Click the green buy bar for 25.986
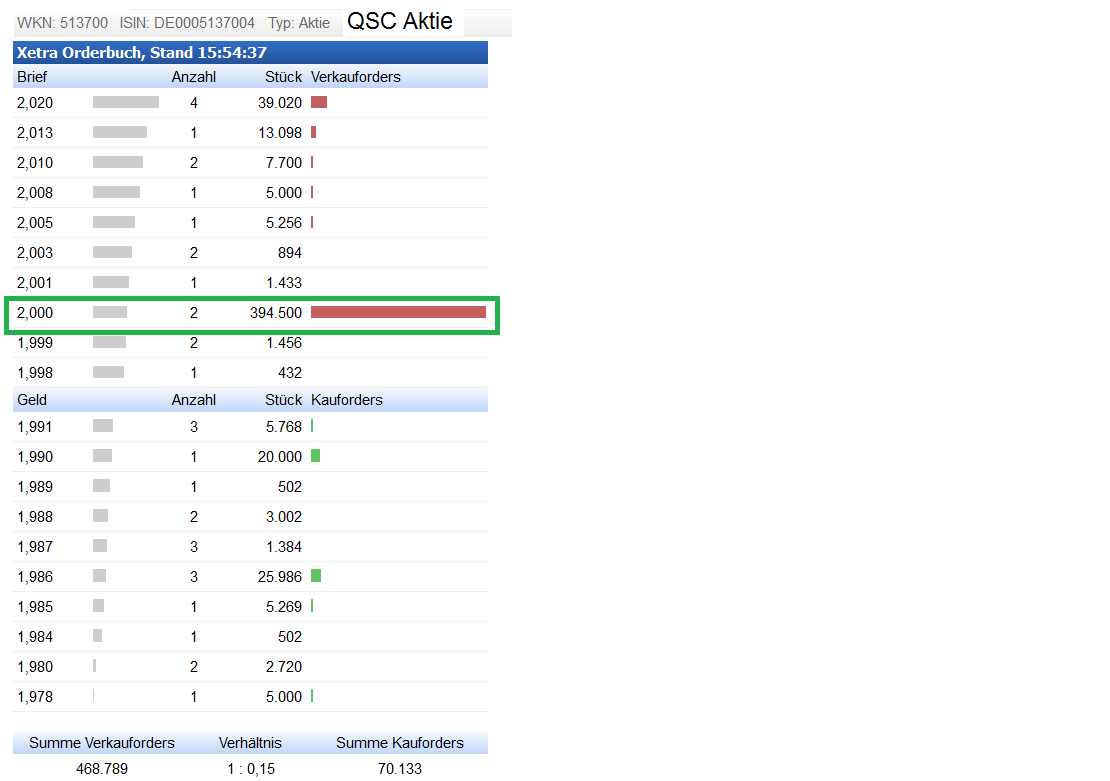Viewport: 1110px width, 781px height. tap(316, 576)
